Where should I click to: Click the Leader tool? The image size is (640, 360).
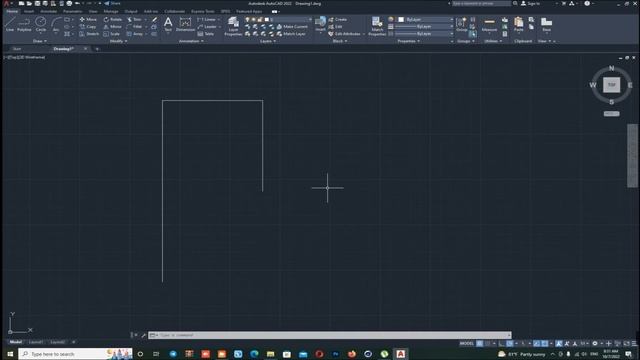[x=207, y=27]
